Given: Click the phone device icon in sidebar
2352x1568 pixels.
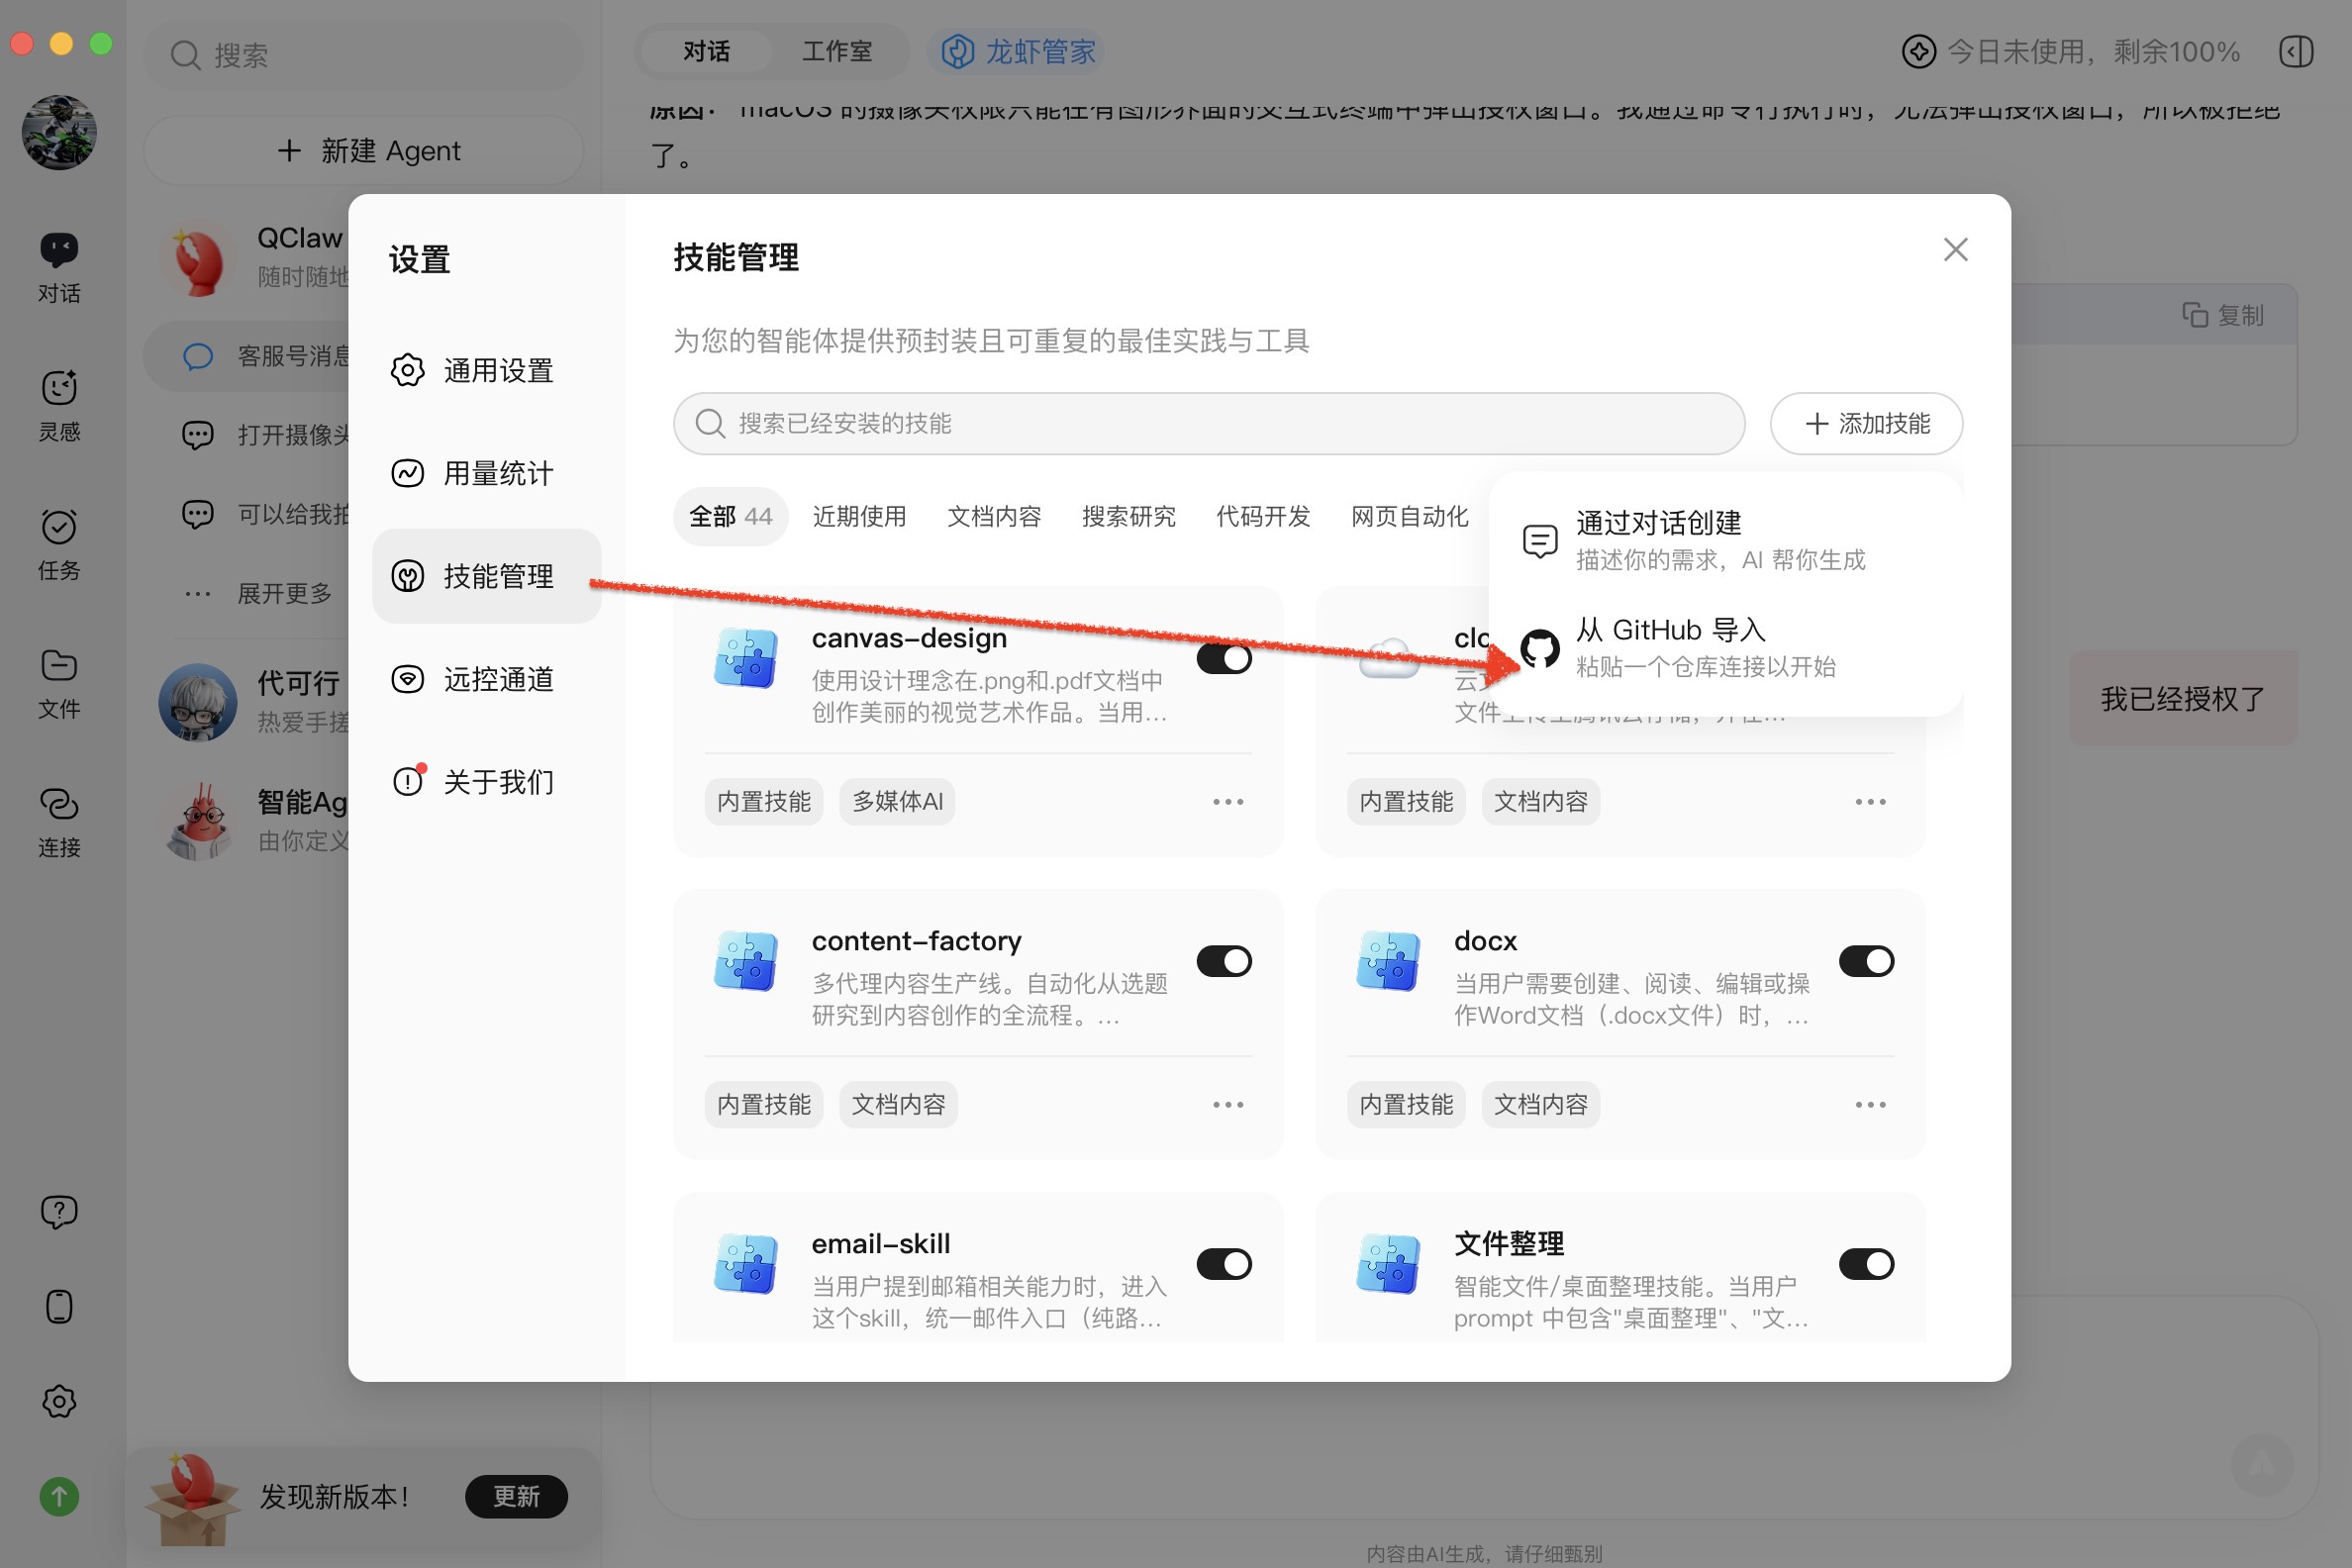Looking at the screenshot, I should click(x=59, y=1306).
